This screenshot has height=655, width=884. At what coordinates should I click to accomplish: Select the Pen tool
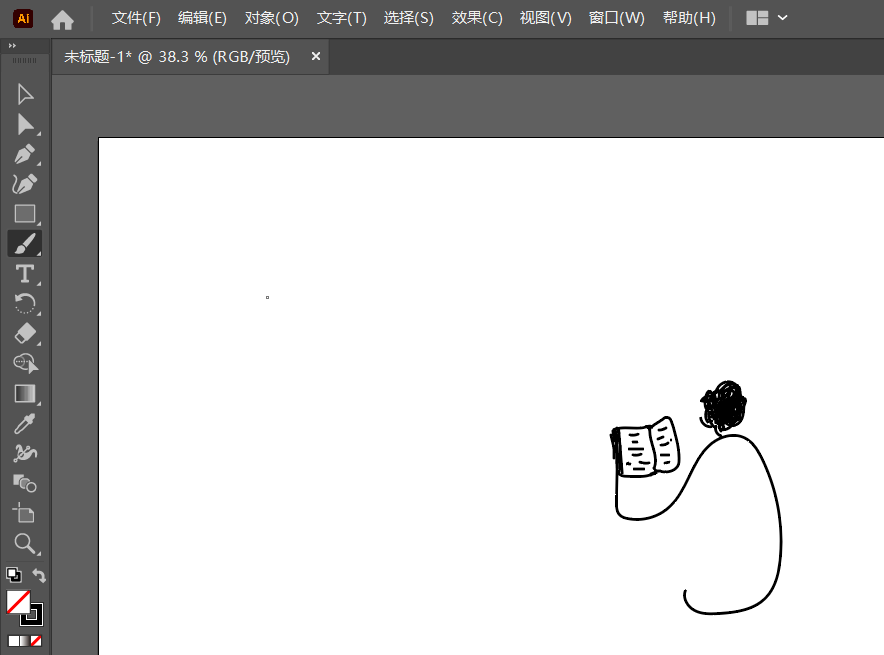[x=25, y=154]
